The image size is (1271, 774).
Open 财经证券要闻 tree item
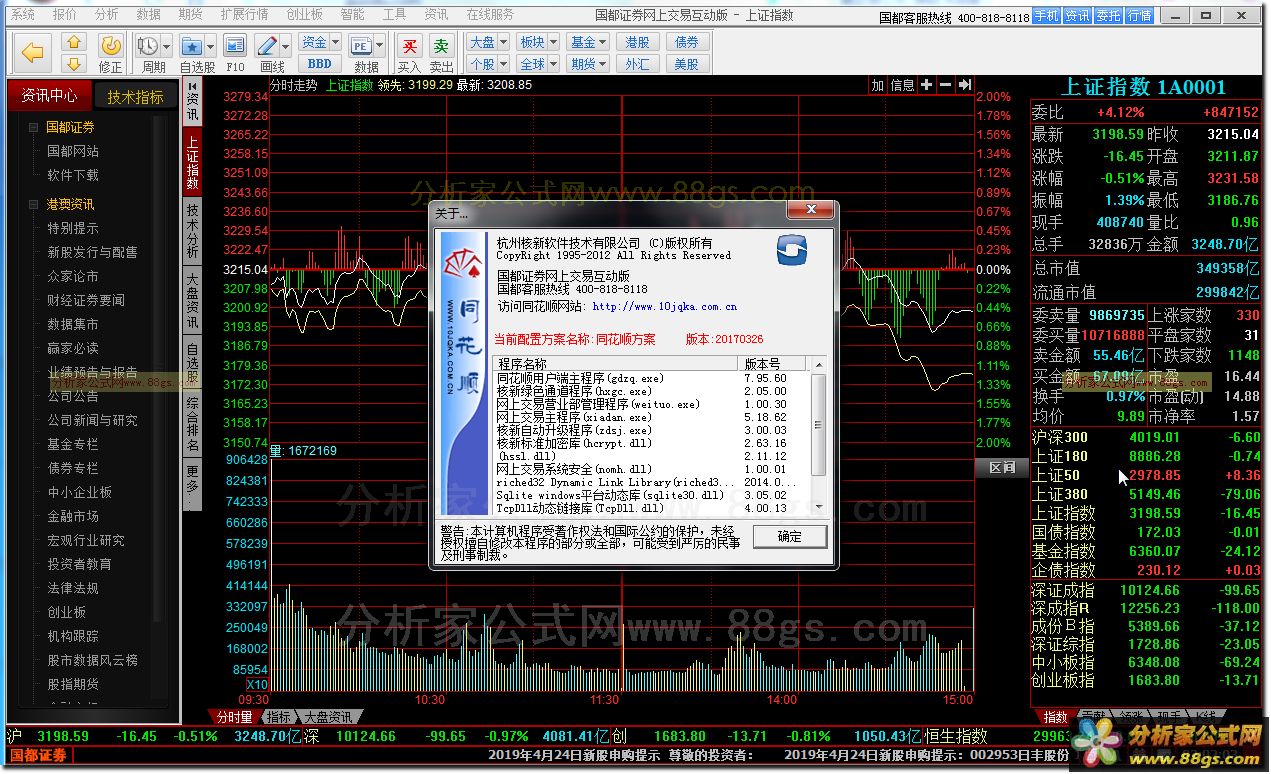click(x=86, y=300)
